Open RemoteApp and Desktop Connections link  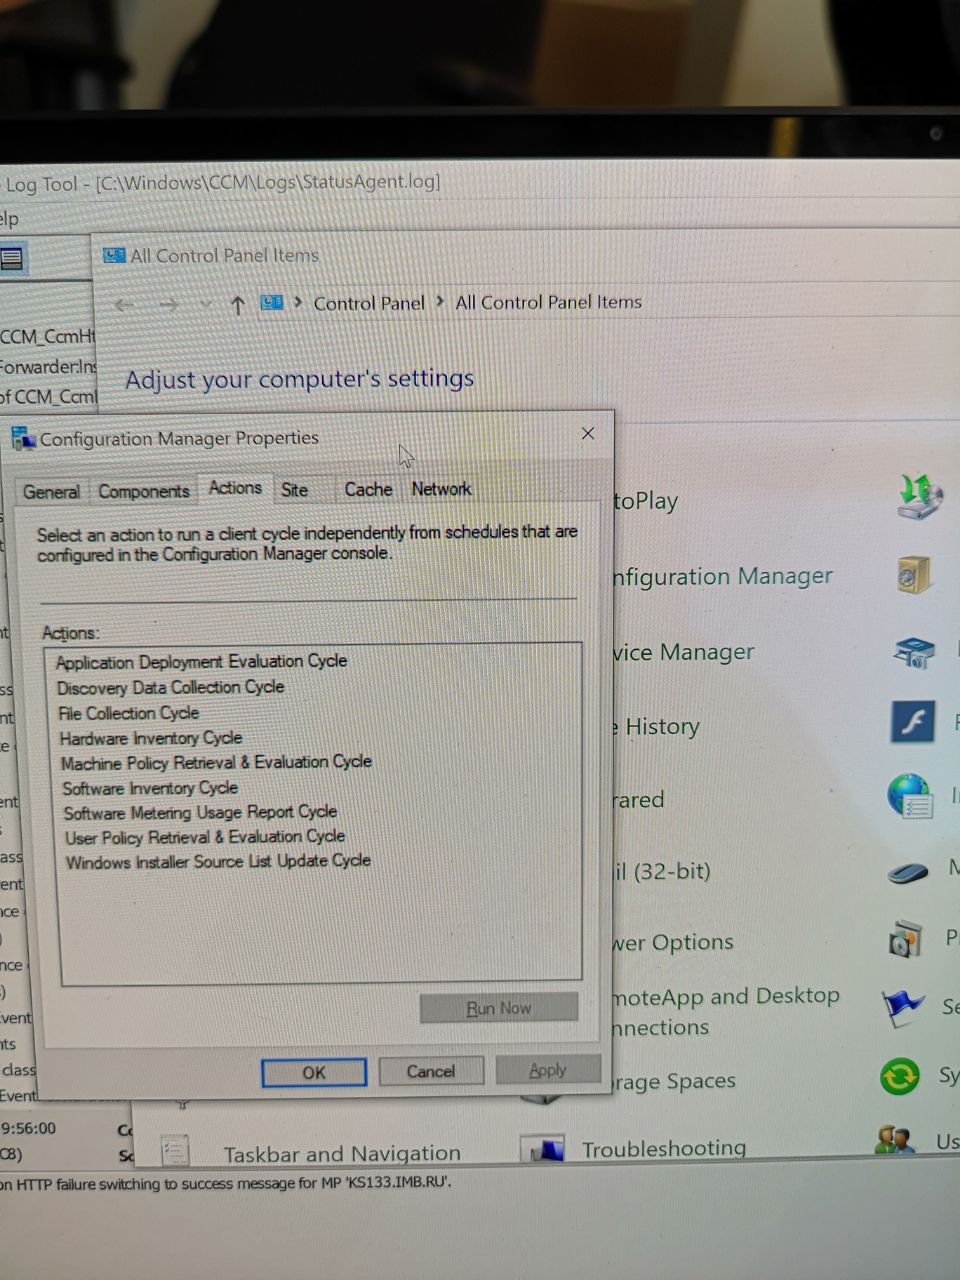coord(726,1011)
